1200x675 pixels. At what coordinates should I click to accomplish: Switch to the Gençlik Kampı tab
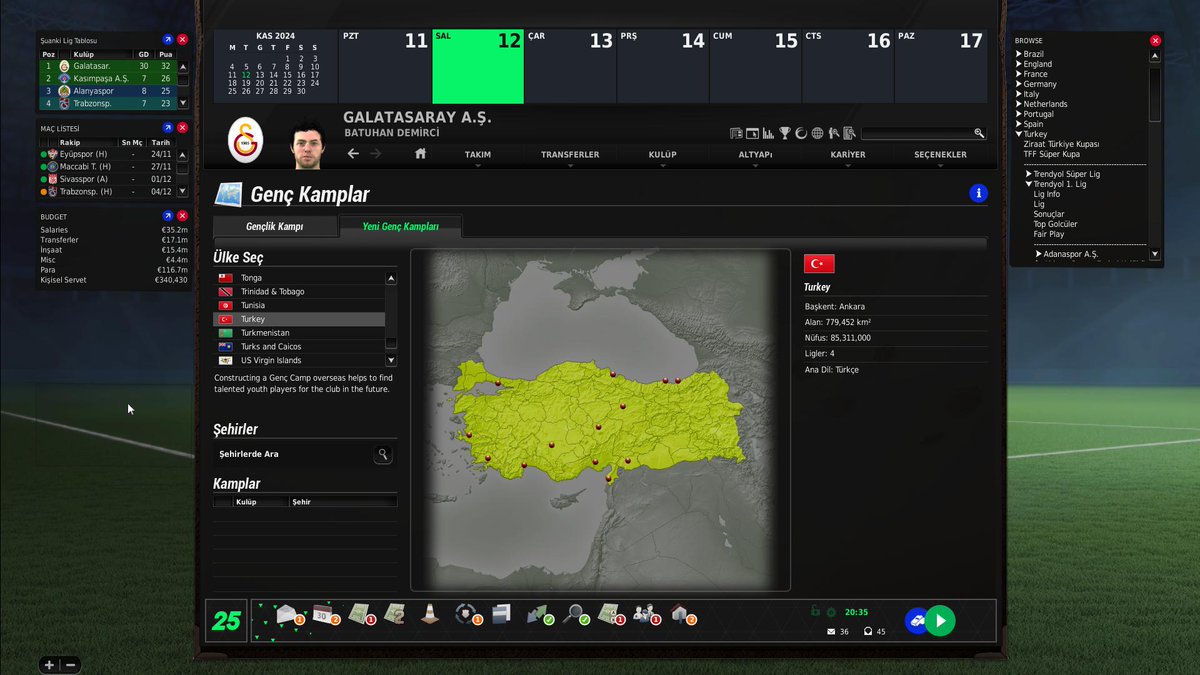point(275,227)
